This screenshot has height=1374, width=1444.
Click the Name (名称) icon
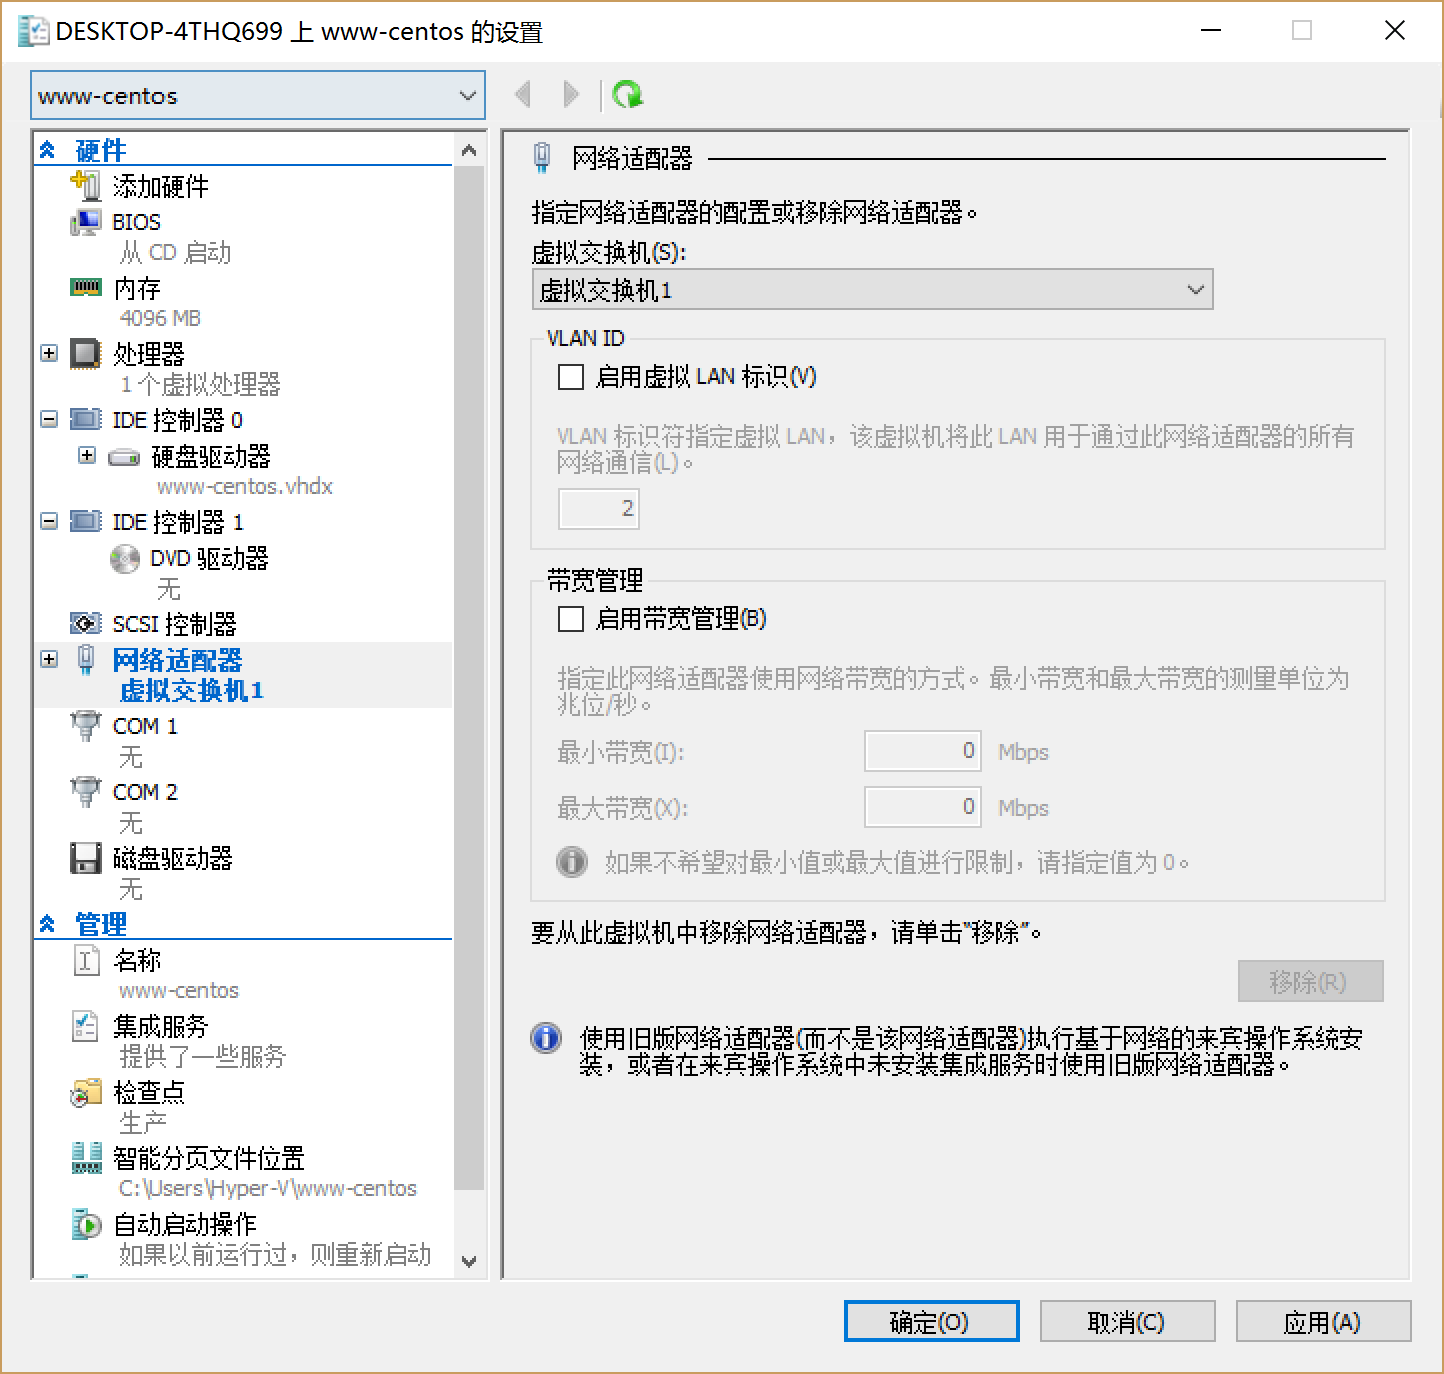[86, 960]
